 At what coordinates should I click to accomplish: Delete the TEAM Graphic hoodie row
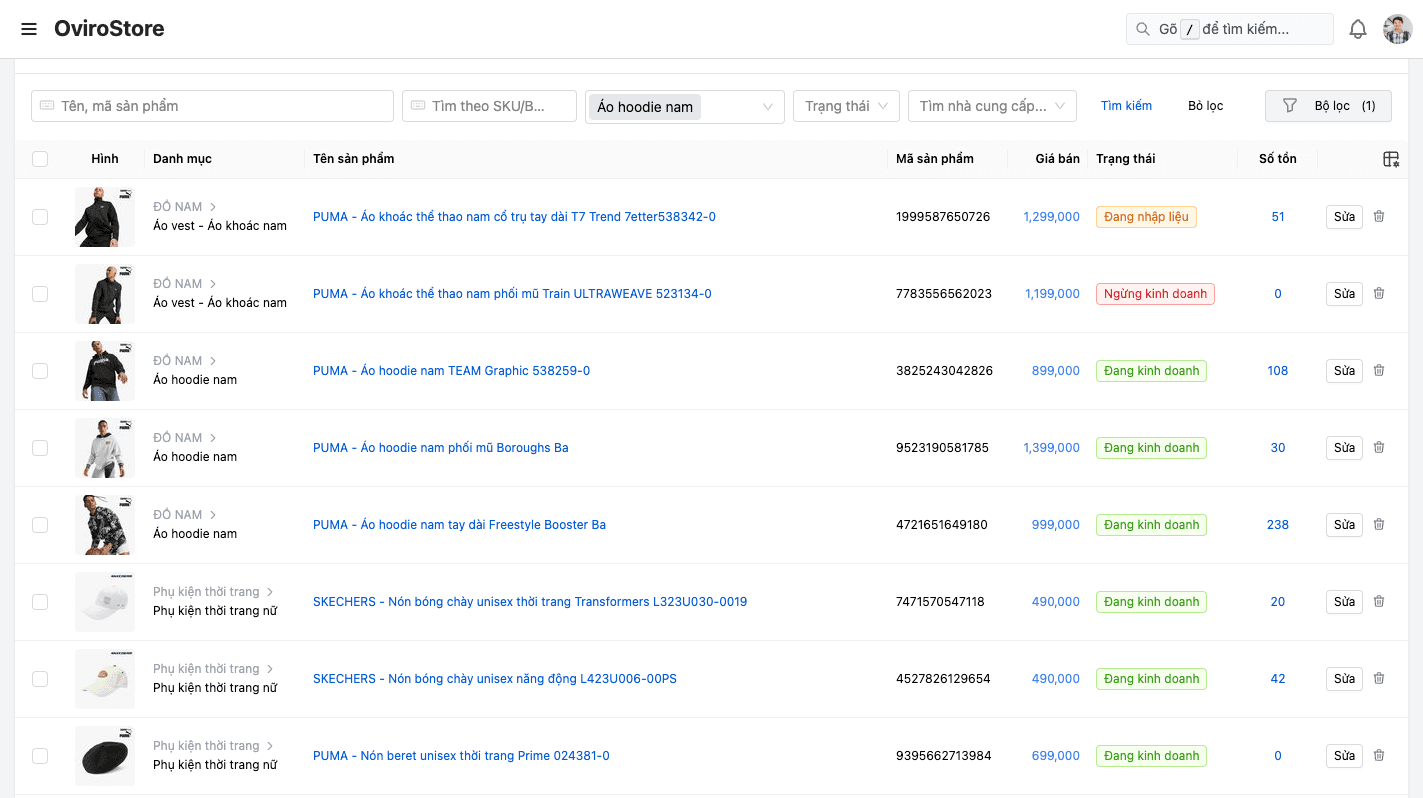pyautogui.click(x=1379, y=371)
